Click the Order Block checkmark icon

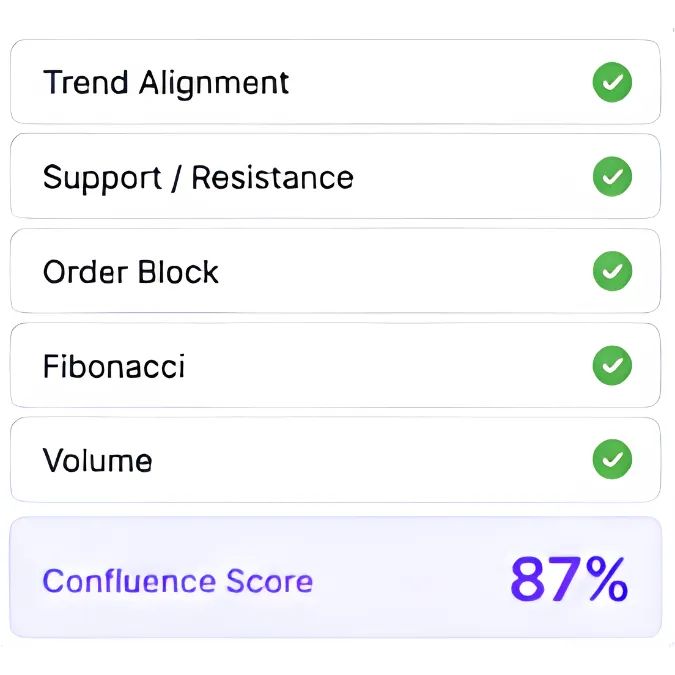tap(612, 271)
